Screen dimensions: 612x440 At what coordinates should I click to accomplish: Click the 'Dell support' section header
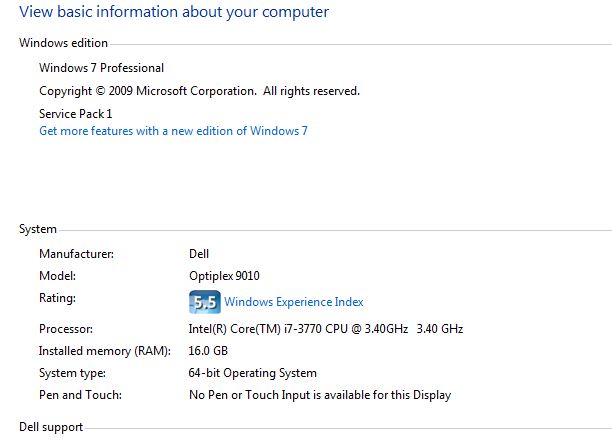tap(51, 427)
